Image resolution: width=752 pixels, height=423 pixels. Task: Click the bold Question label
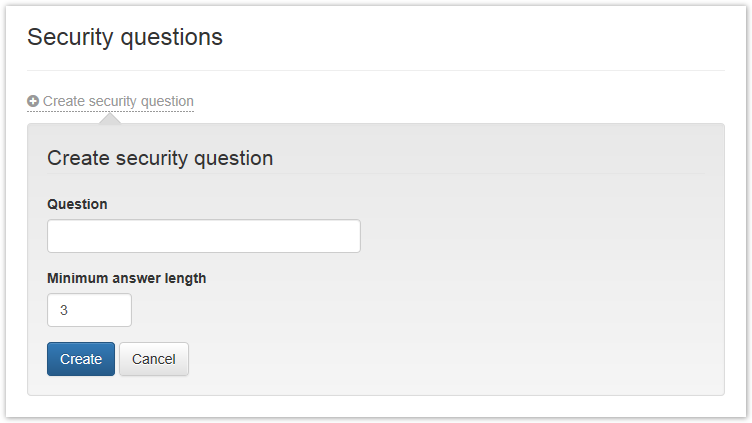coord(77,204)
